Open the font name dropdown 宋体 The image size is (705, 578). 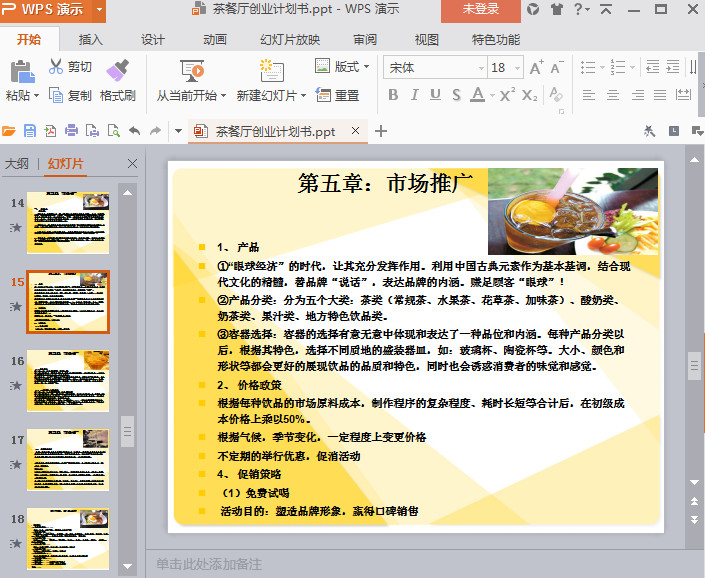(x=482, y=68)
